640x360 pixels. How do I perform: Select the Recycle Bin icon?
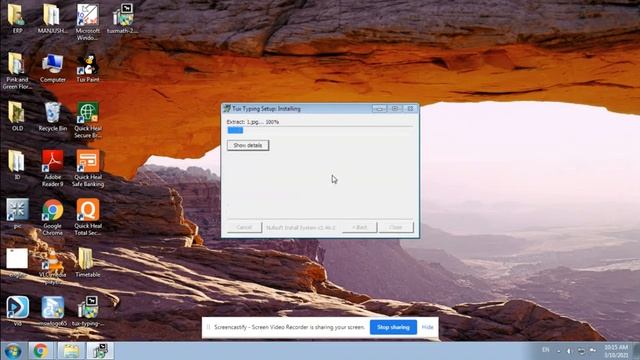coord(53,116)
